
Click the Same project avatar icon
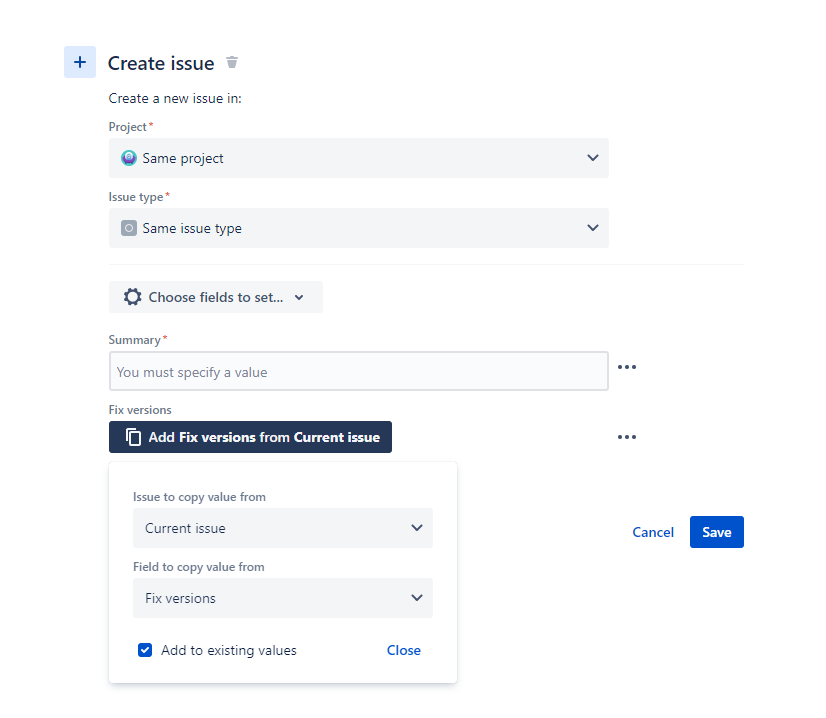click(x=129, y=158)
